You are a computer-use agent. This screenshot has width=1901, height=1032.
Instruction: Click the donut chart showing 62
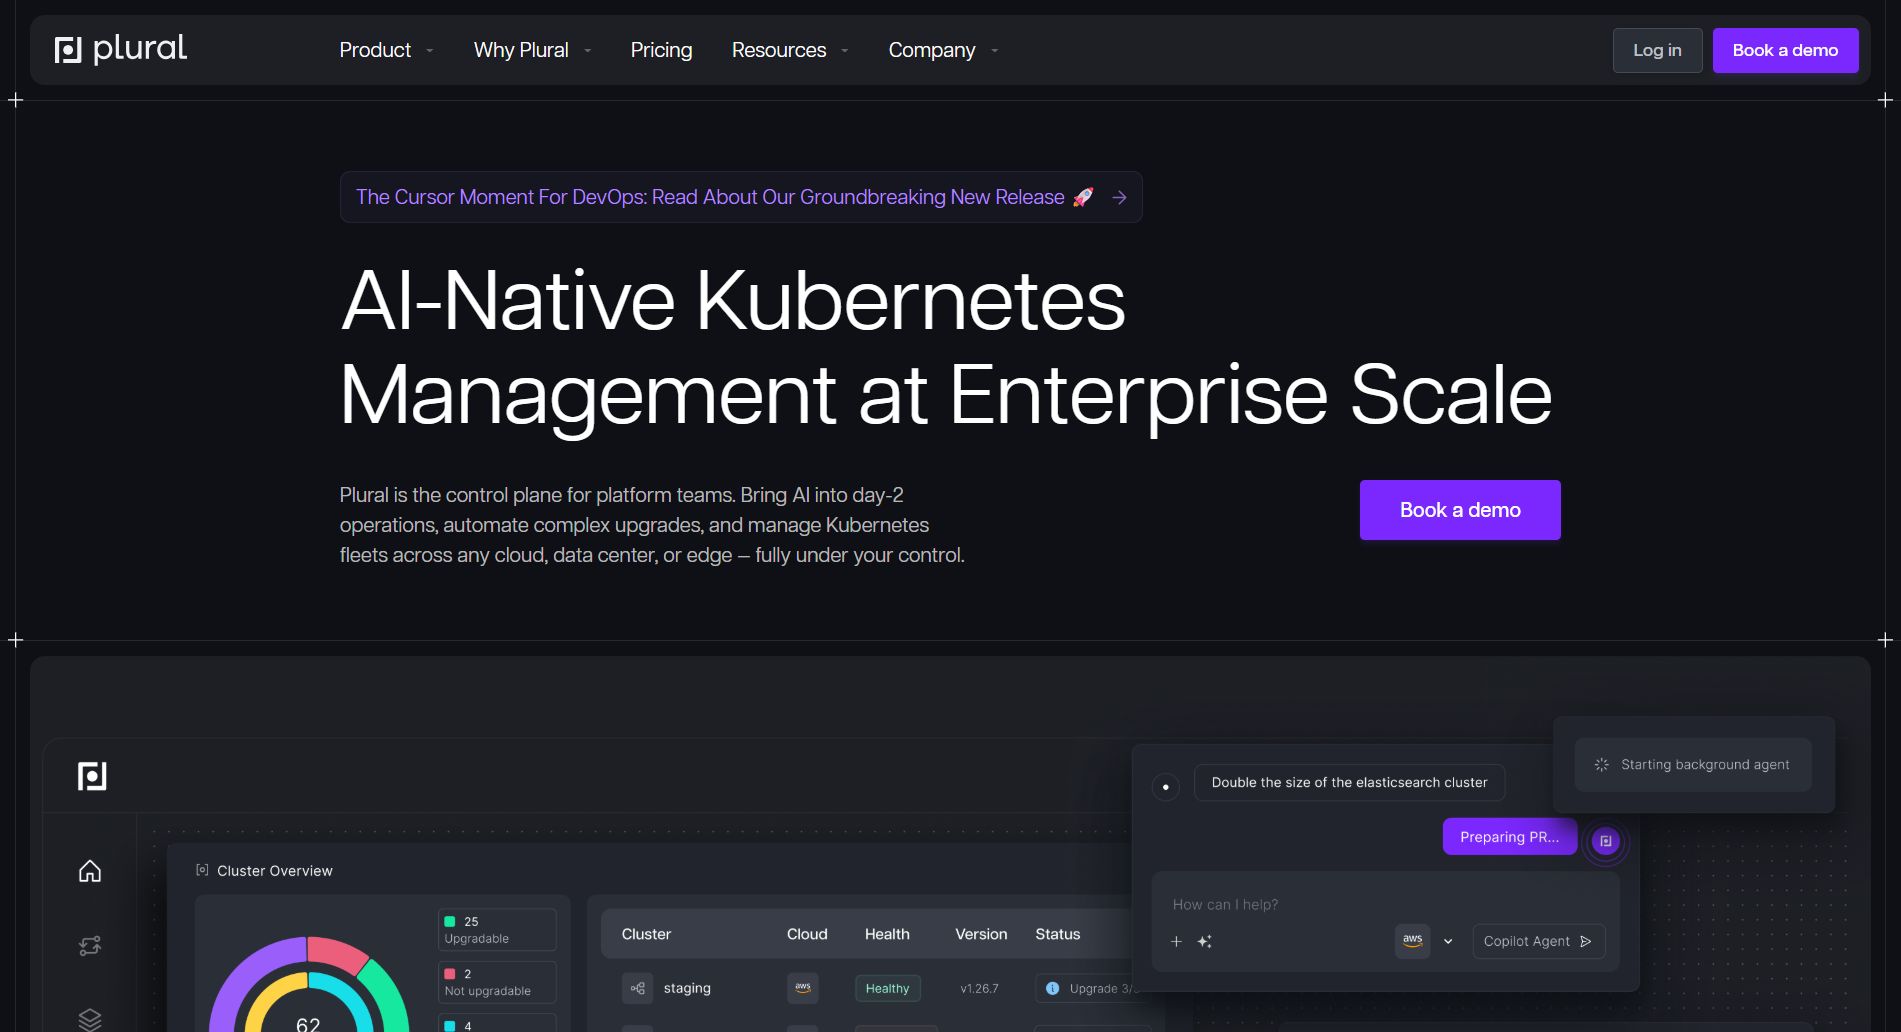tap(309, 985)
